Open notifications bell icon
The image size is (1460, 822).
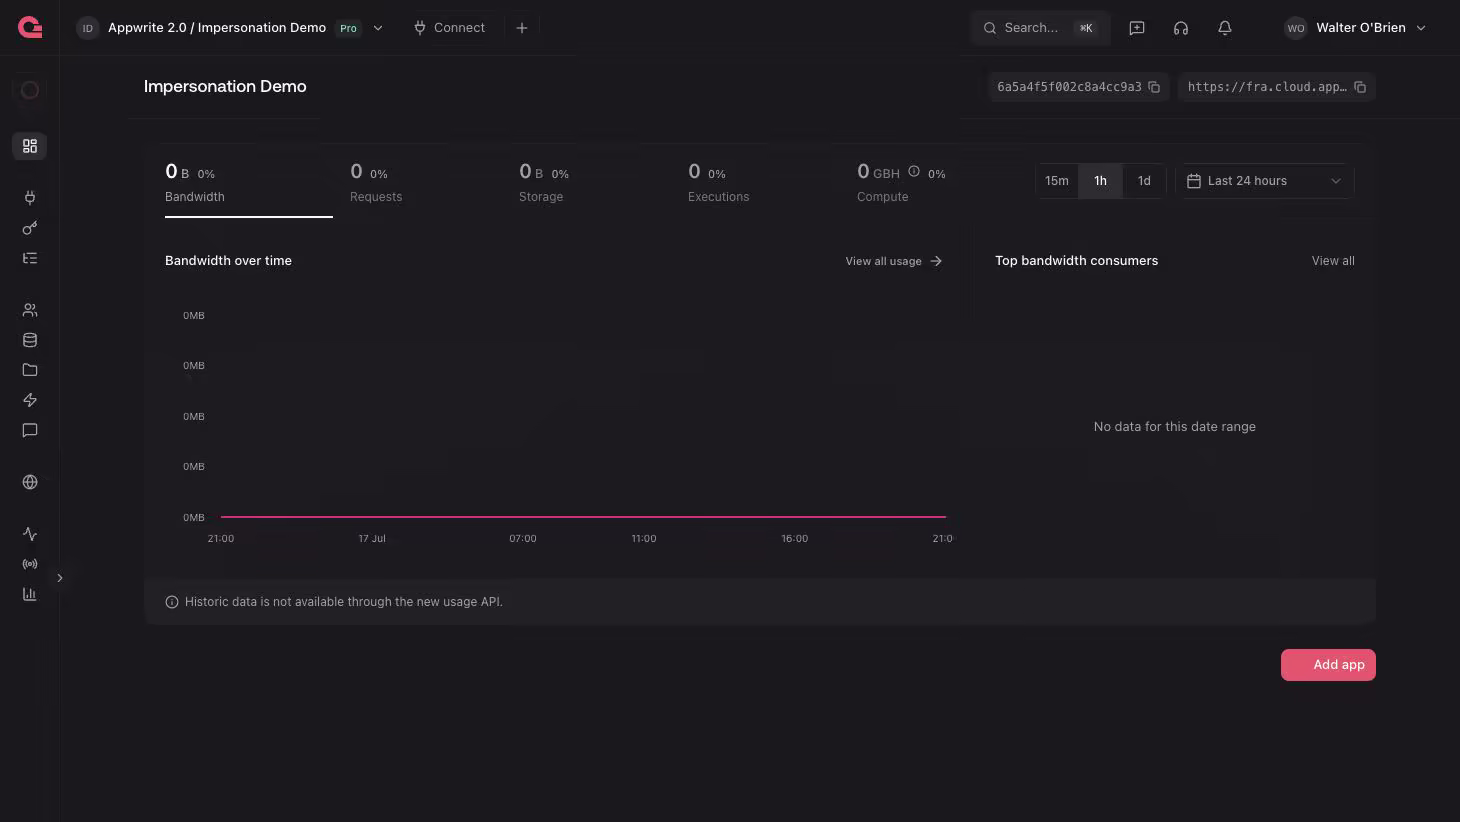(x=1225, y=28)
